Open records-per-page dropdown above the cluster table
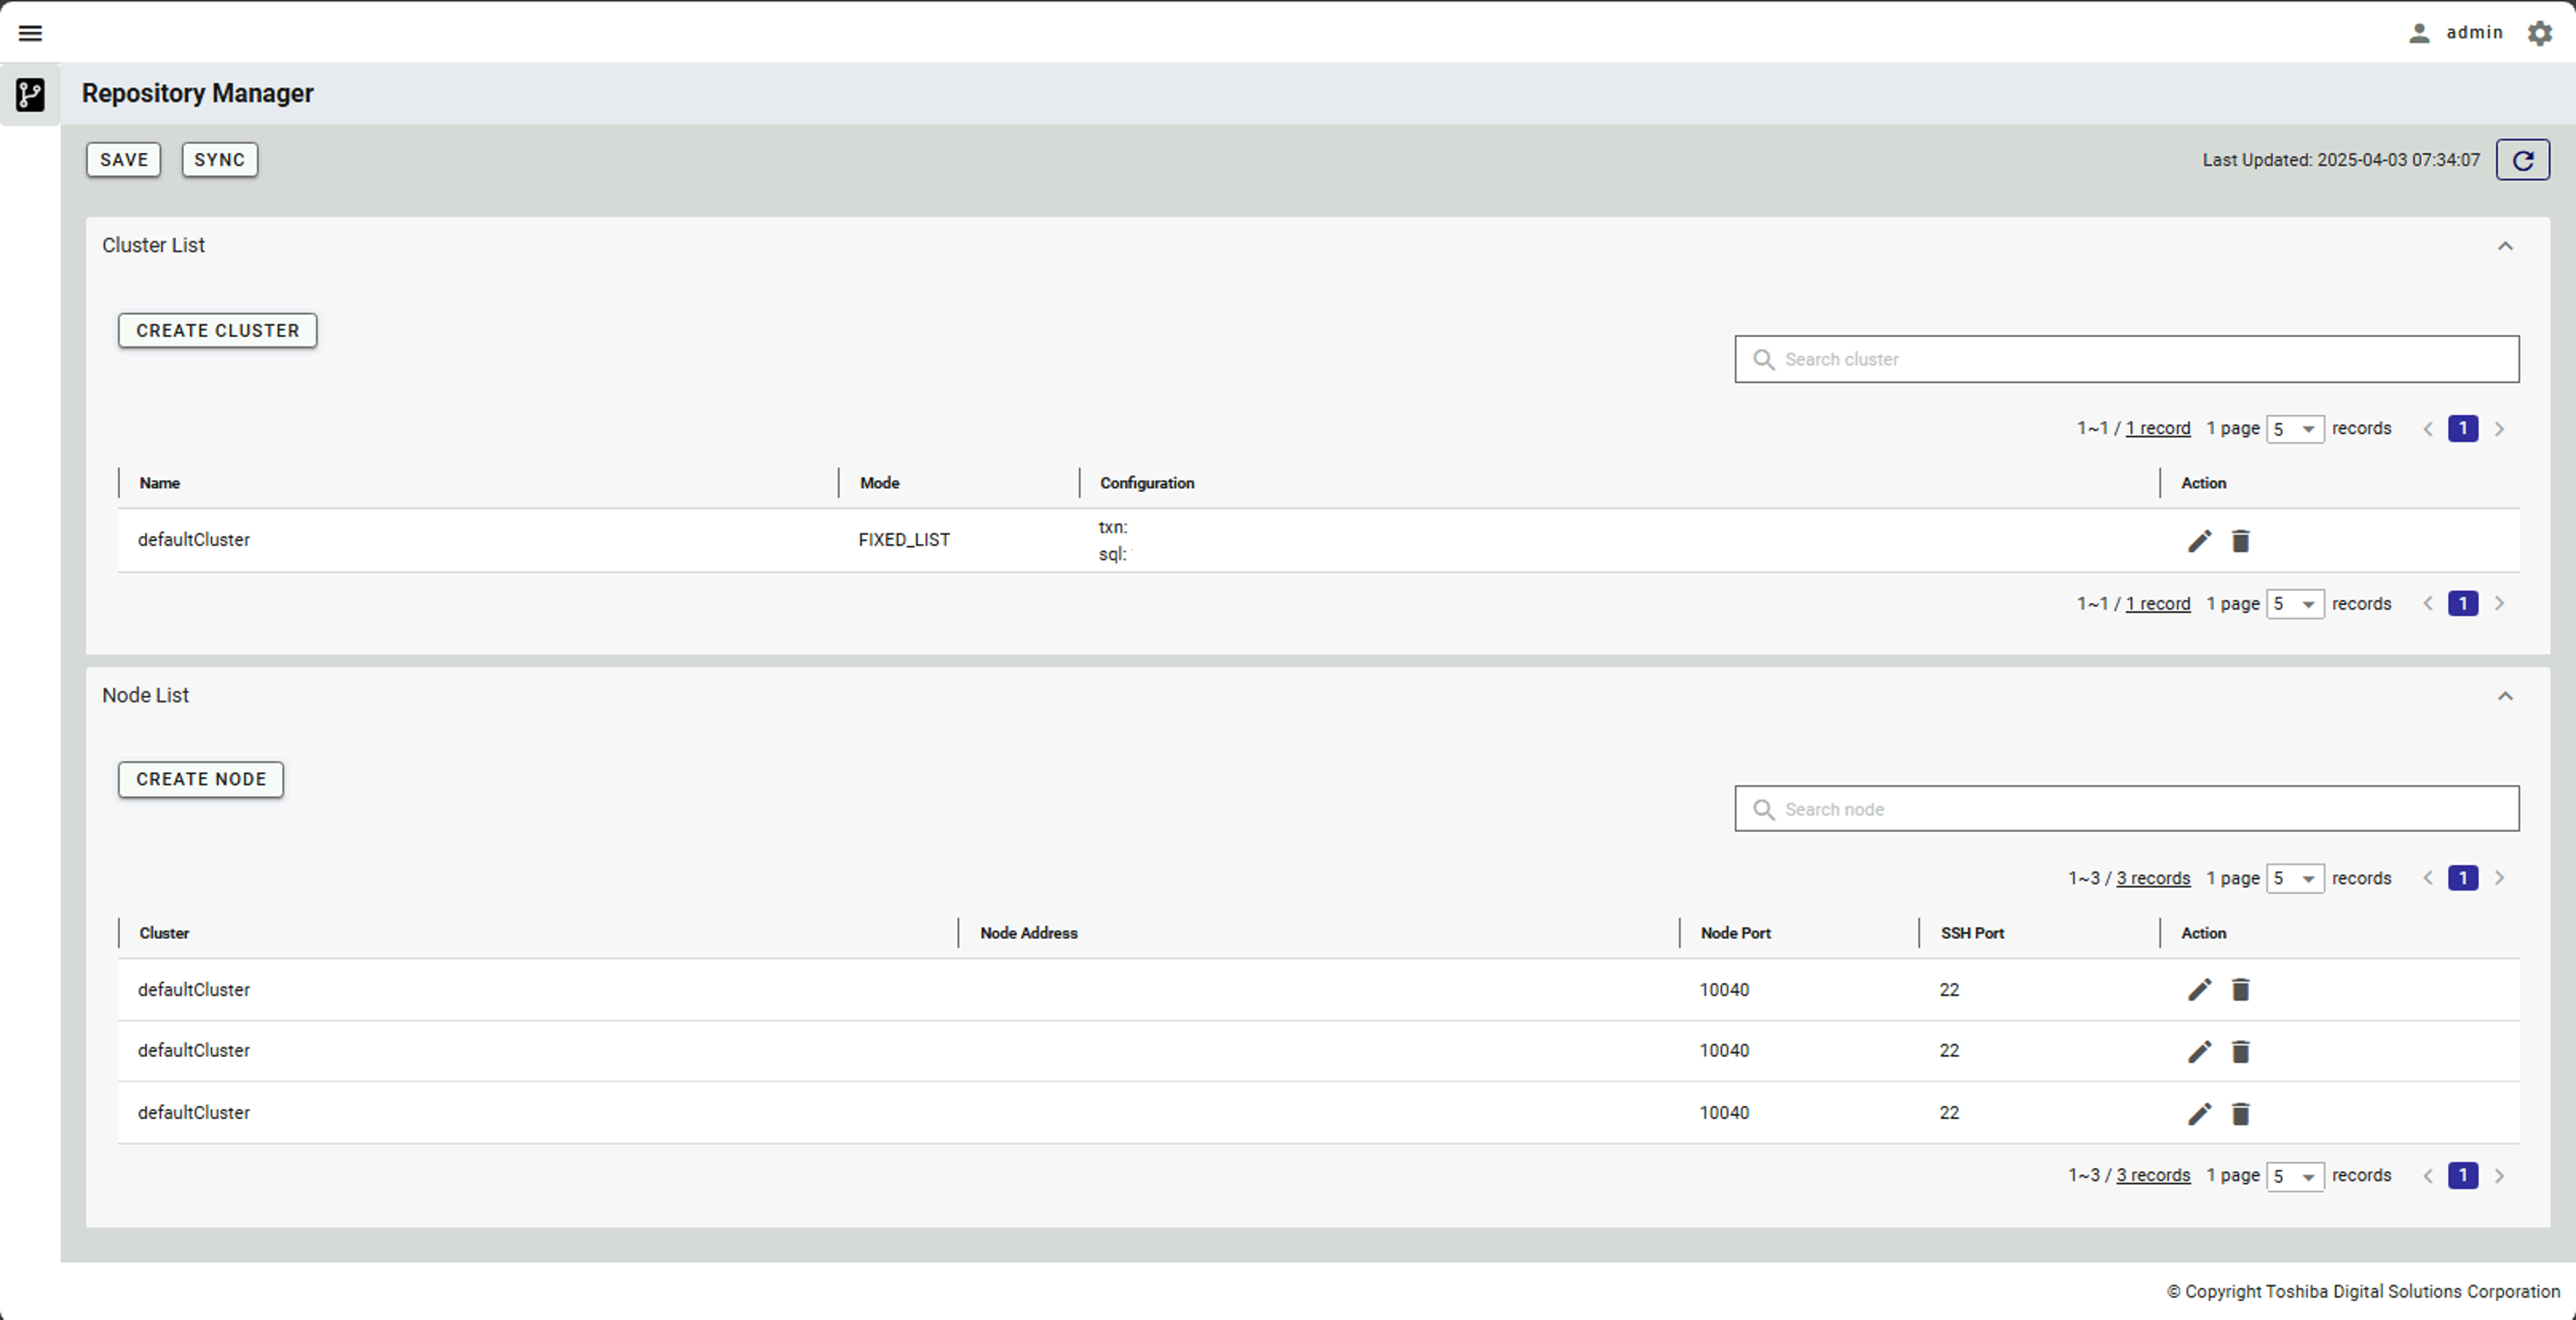Screen dimensions: 2576x1320 point(2294,429)
